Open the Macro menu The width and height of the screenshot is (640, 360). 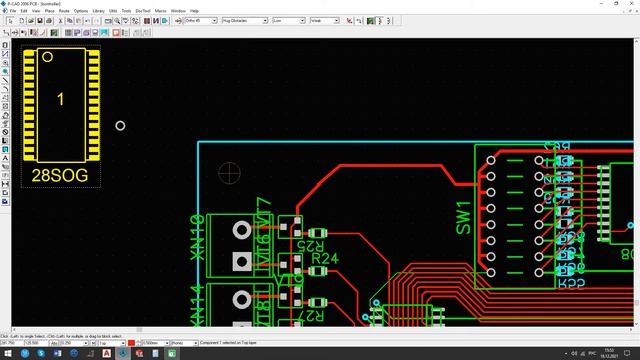pos(160,11)
